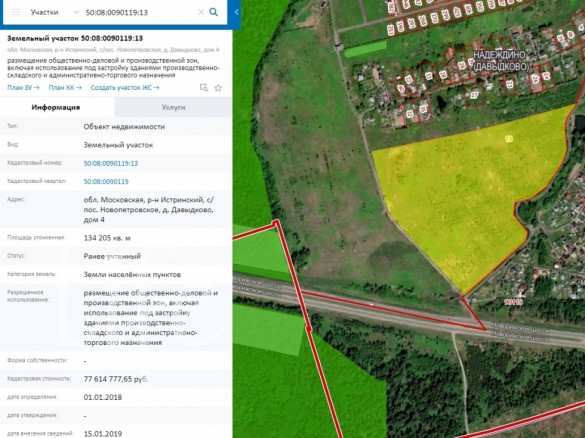
Task: Clear the search field with X icon
Action: coord(201,12)
